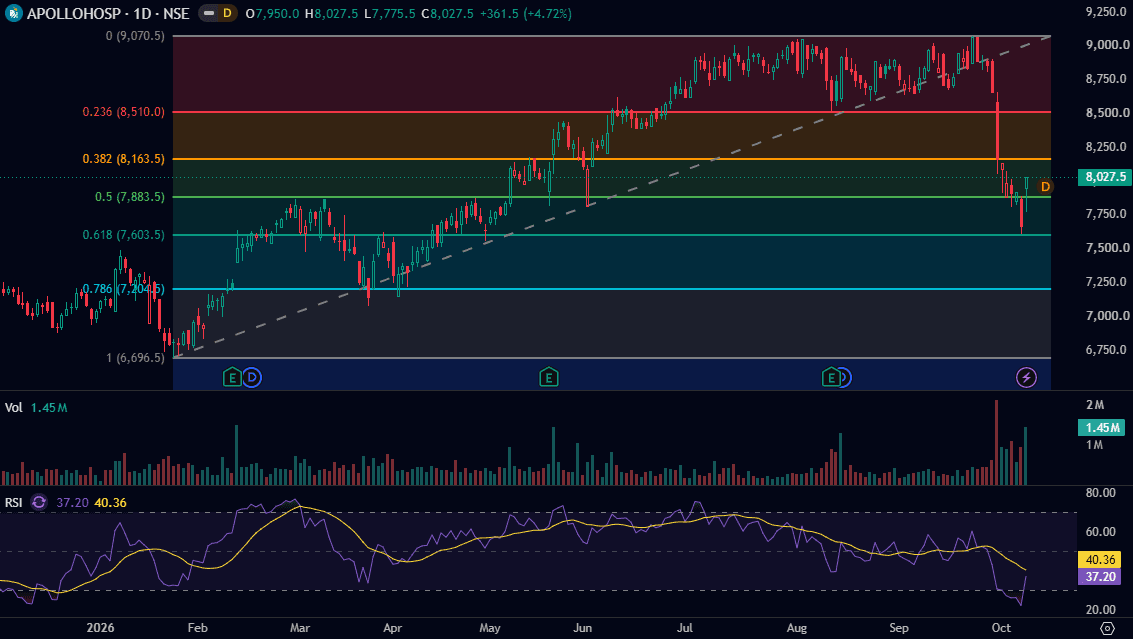Click the 8,027.5 current price tag
Image resolution: width=1133 pixels, height=639 pixels.
[1104, 177]
